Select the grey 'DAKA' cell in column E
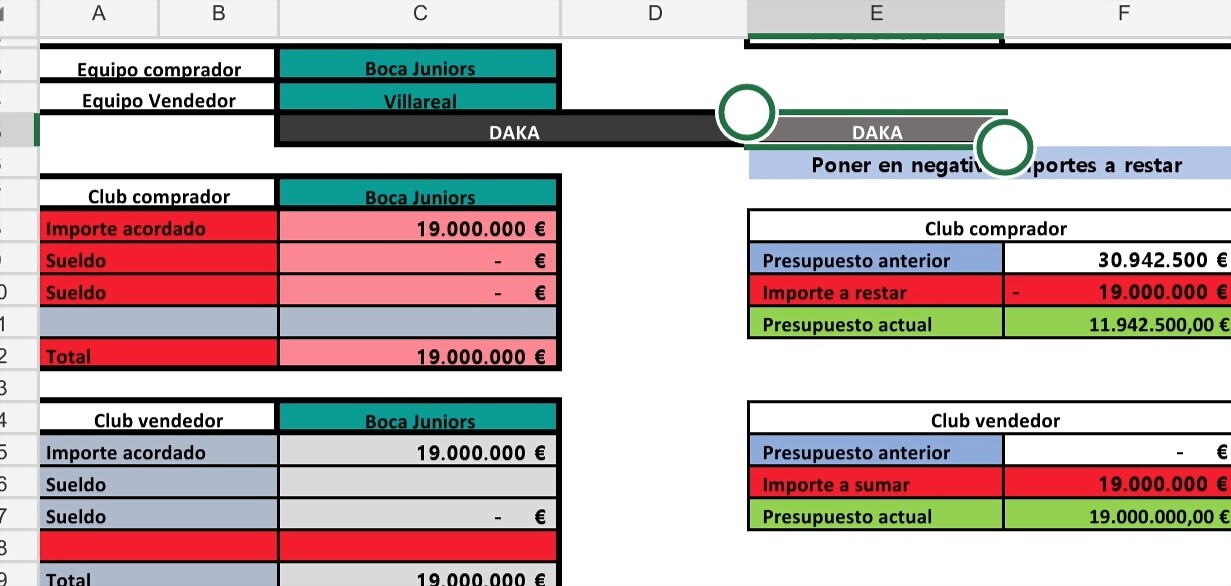 [876, 131]
